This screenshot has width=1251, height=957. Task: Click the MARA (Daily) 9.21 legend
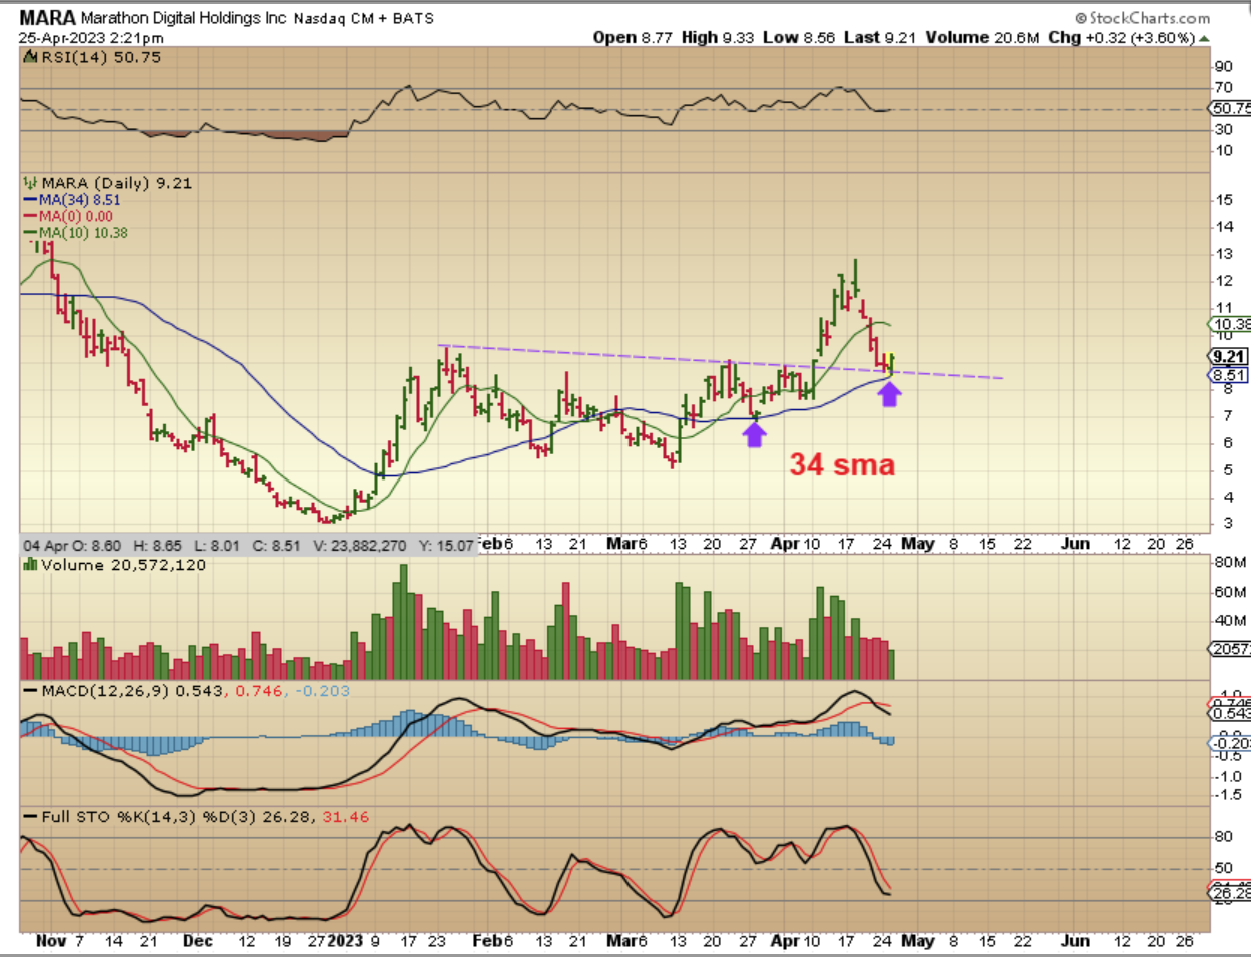point(116,183)
